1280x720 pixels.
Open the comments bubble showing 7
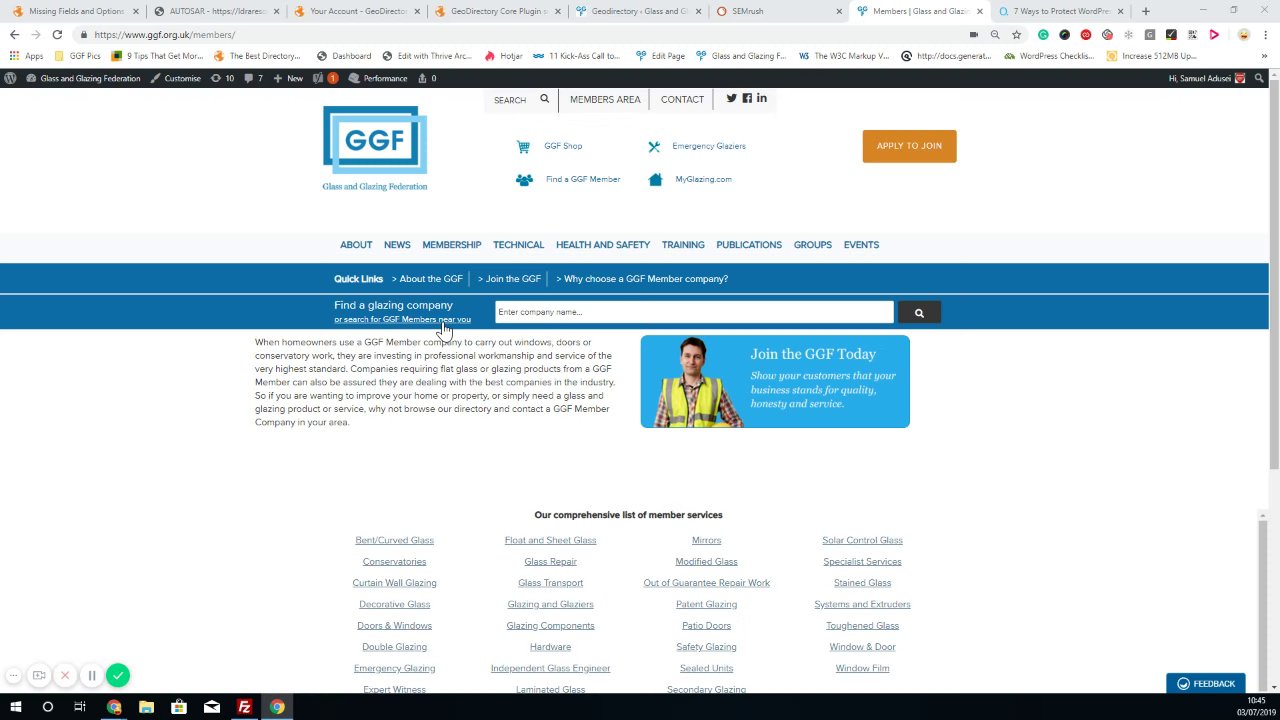[253, 78]
